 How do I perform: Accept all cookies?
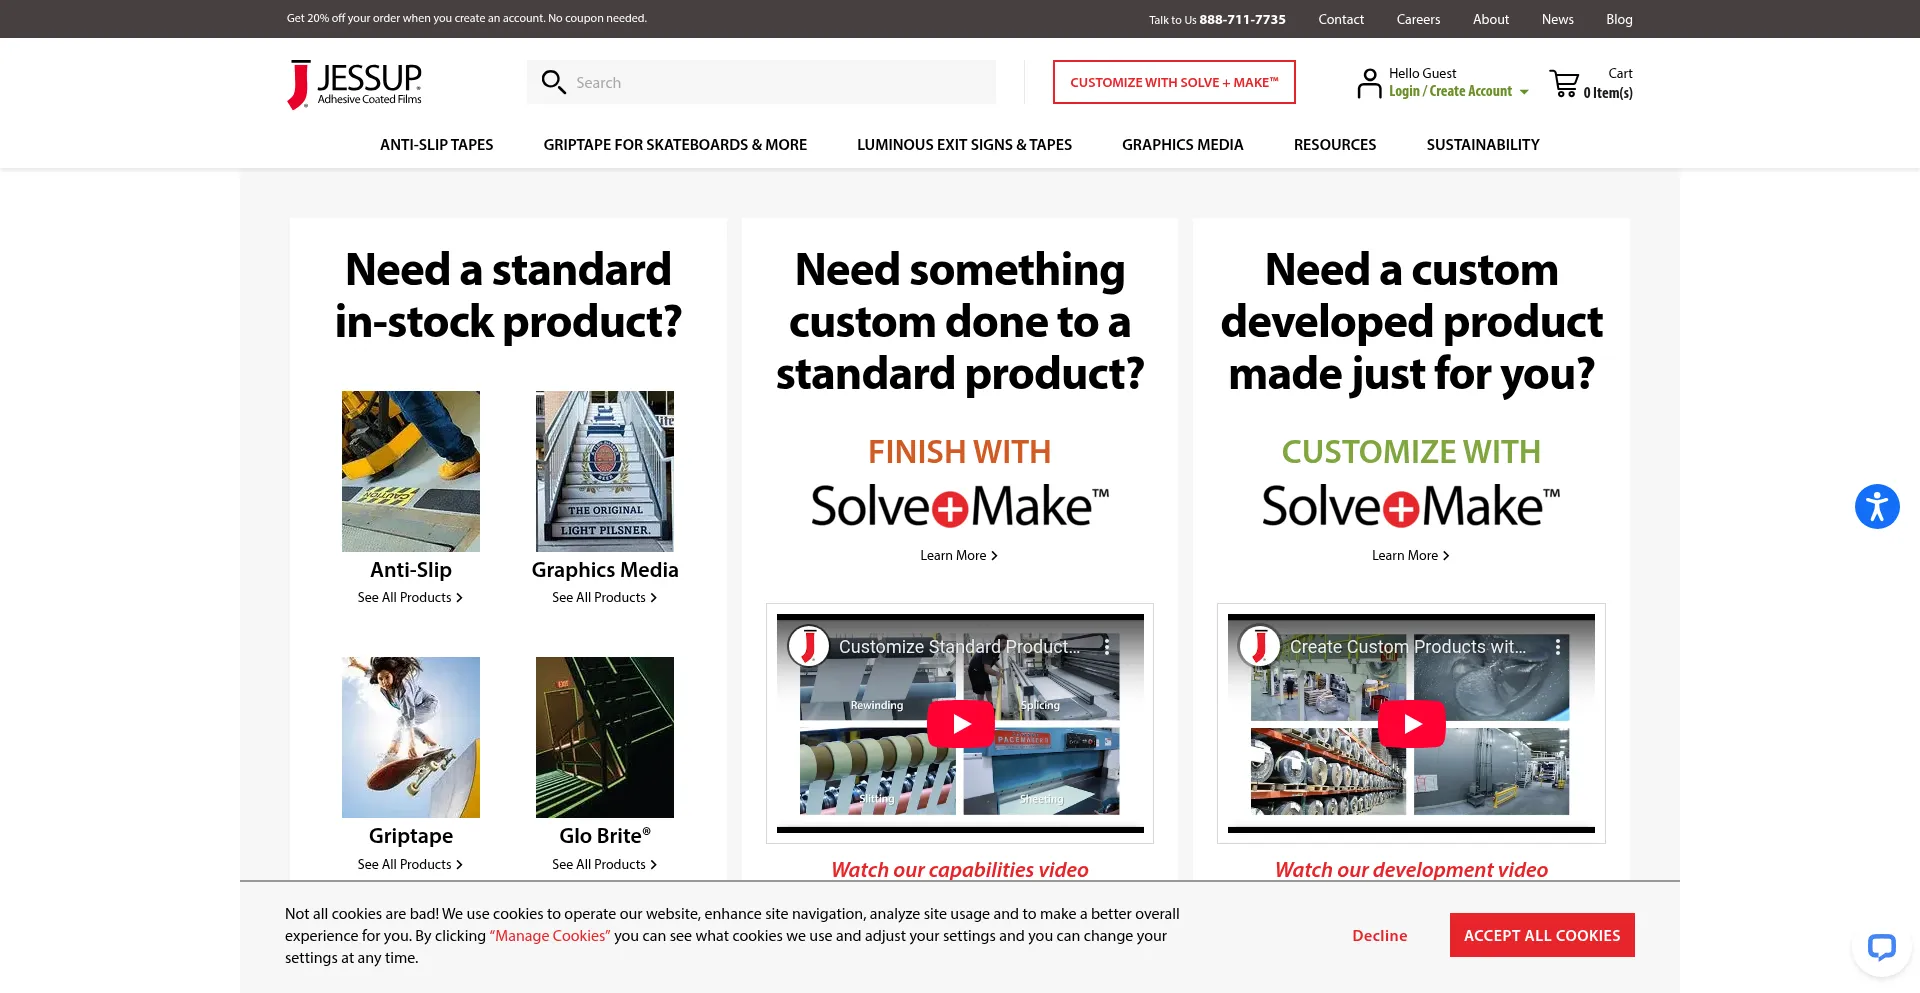1542,935
